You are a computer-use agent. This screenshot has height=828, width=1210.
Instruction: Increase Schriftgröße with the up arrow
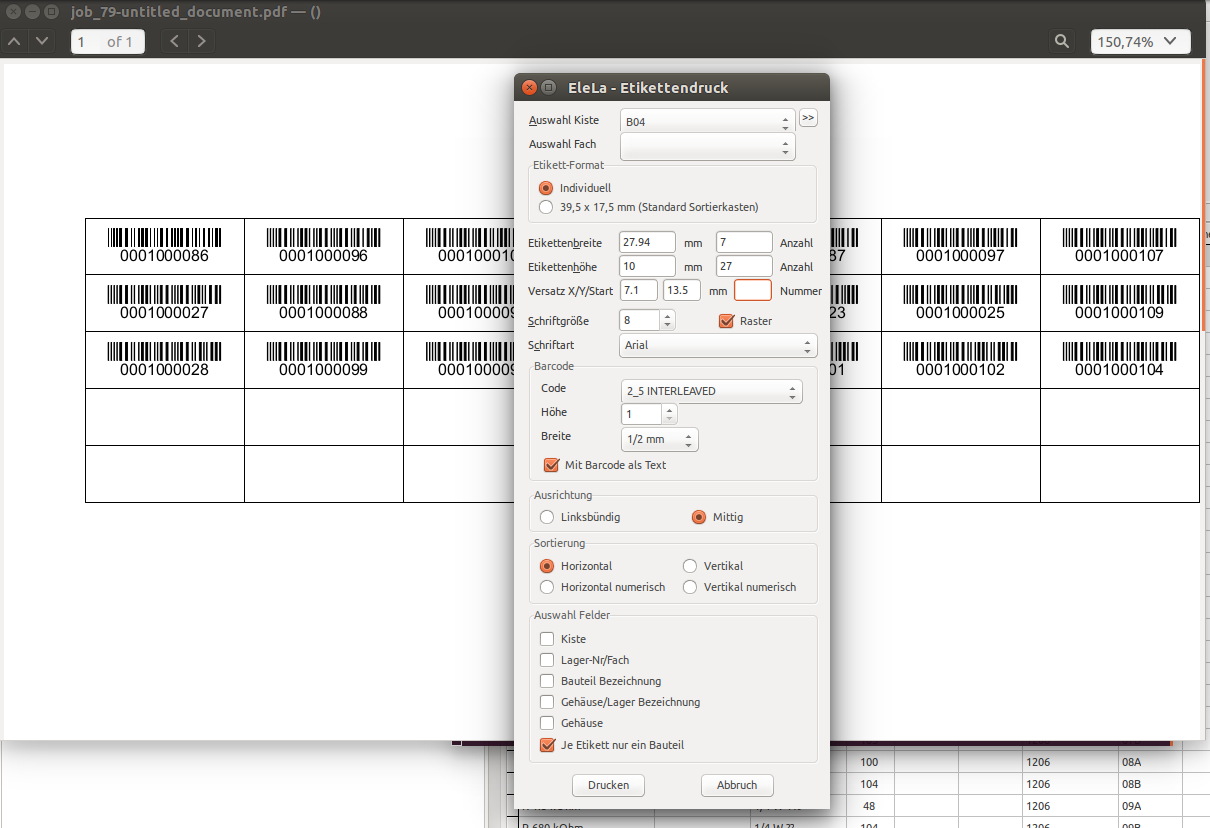668,315
